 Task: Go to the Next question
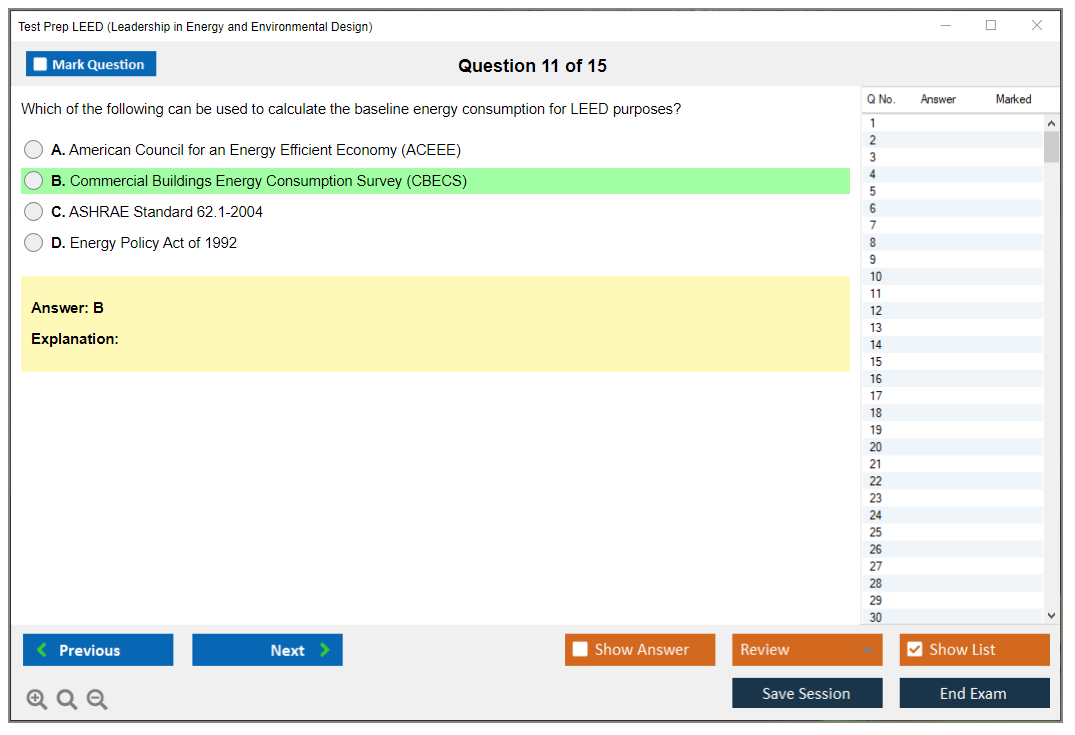pos(267,650)
